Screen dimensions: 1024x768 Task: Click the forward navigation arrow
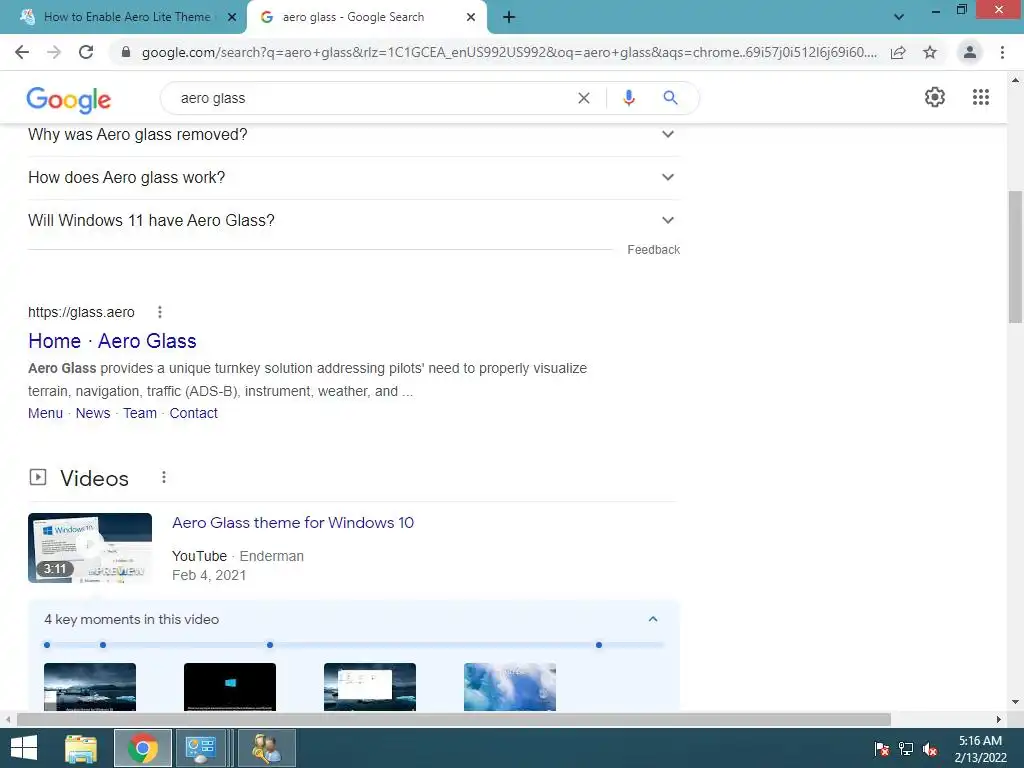coord(54,52)
